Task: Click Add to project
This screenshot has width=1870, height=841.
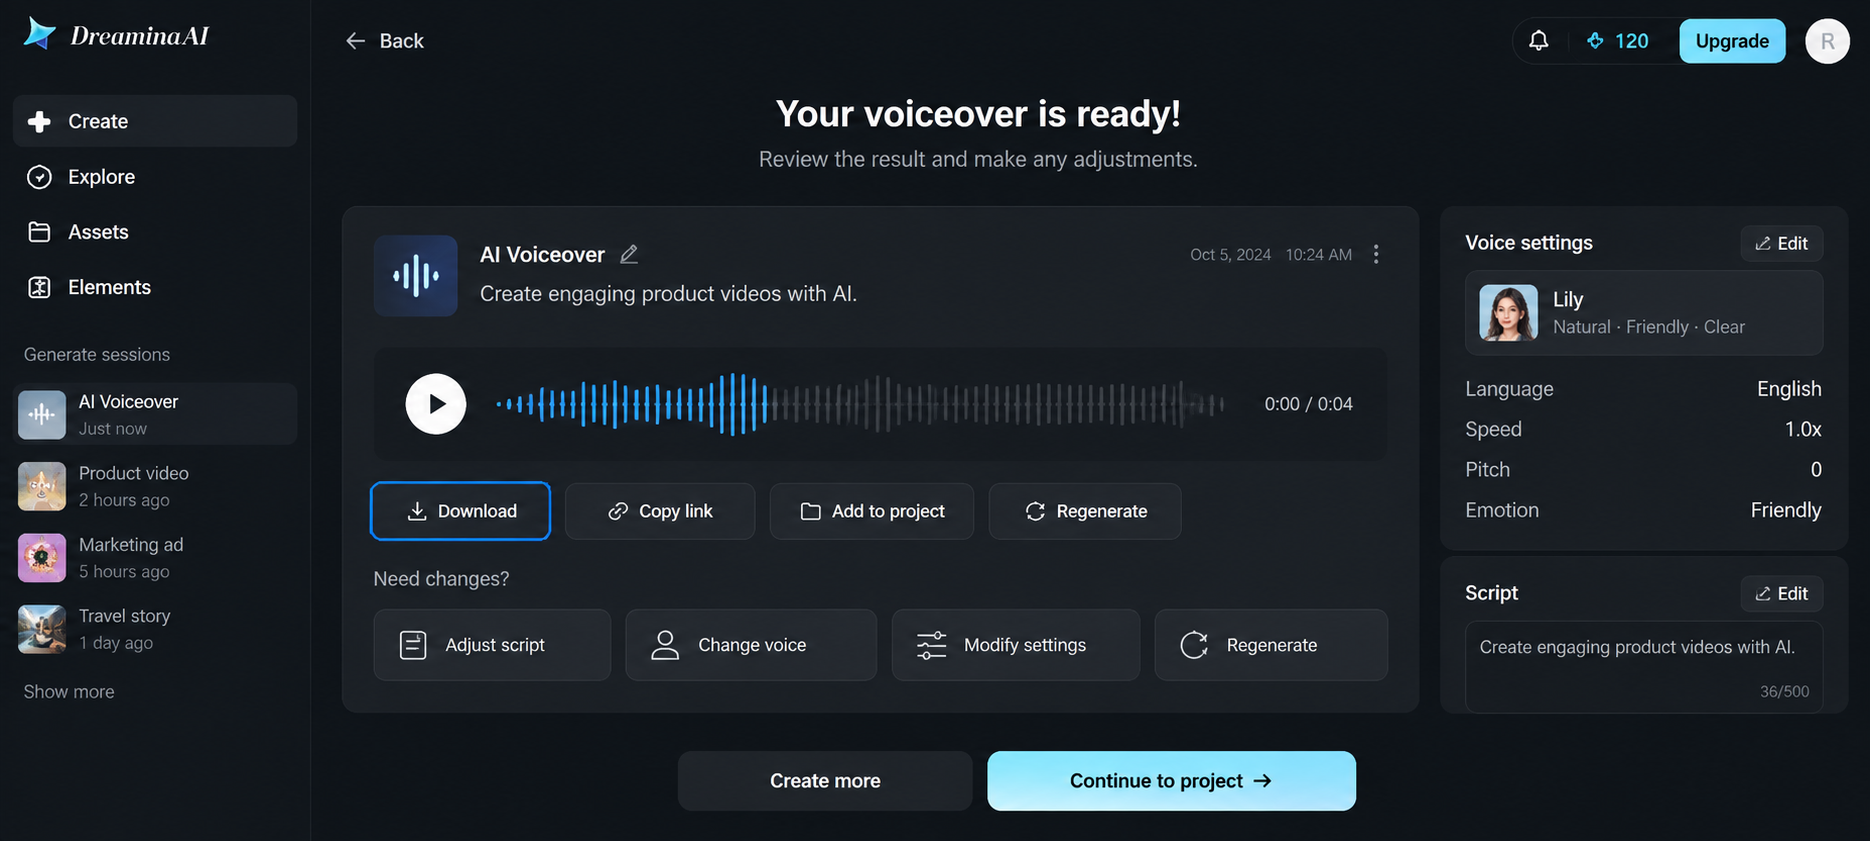Action: click(x=872, y=511)
